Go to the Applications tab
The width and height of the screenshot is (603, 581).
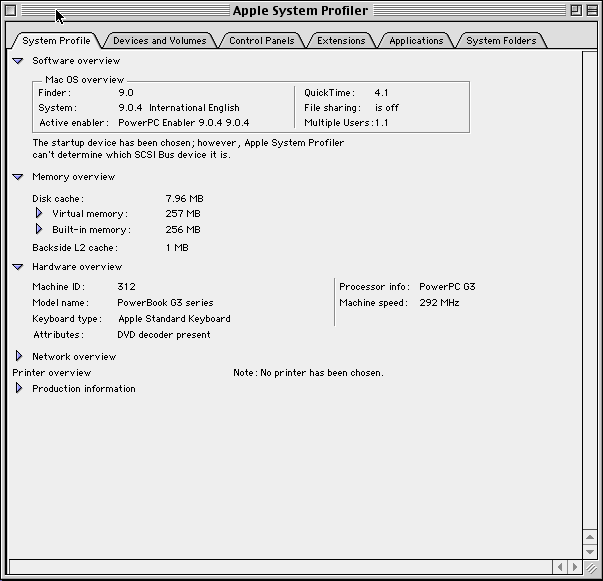point(416,40)
